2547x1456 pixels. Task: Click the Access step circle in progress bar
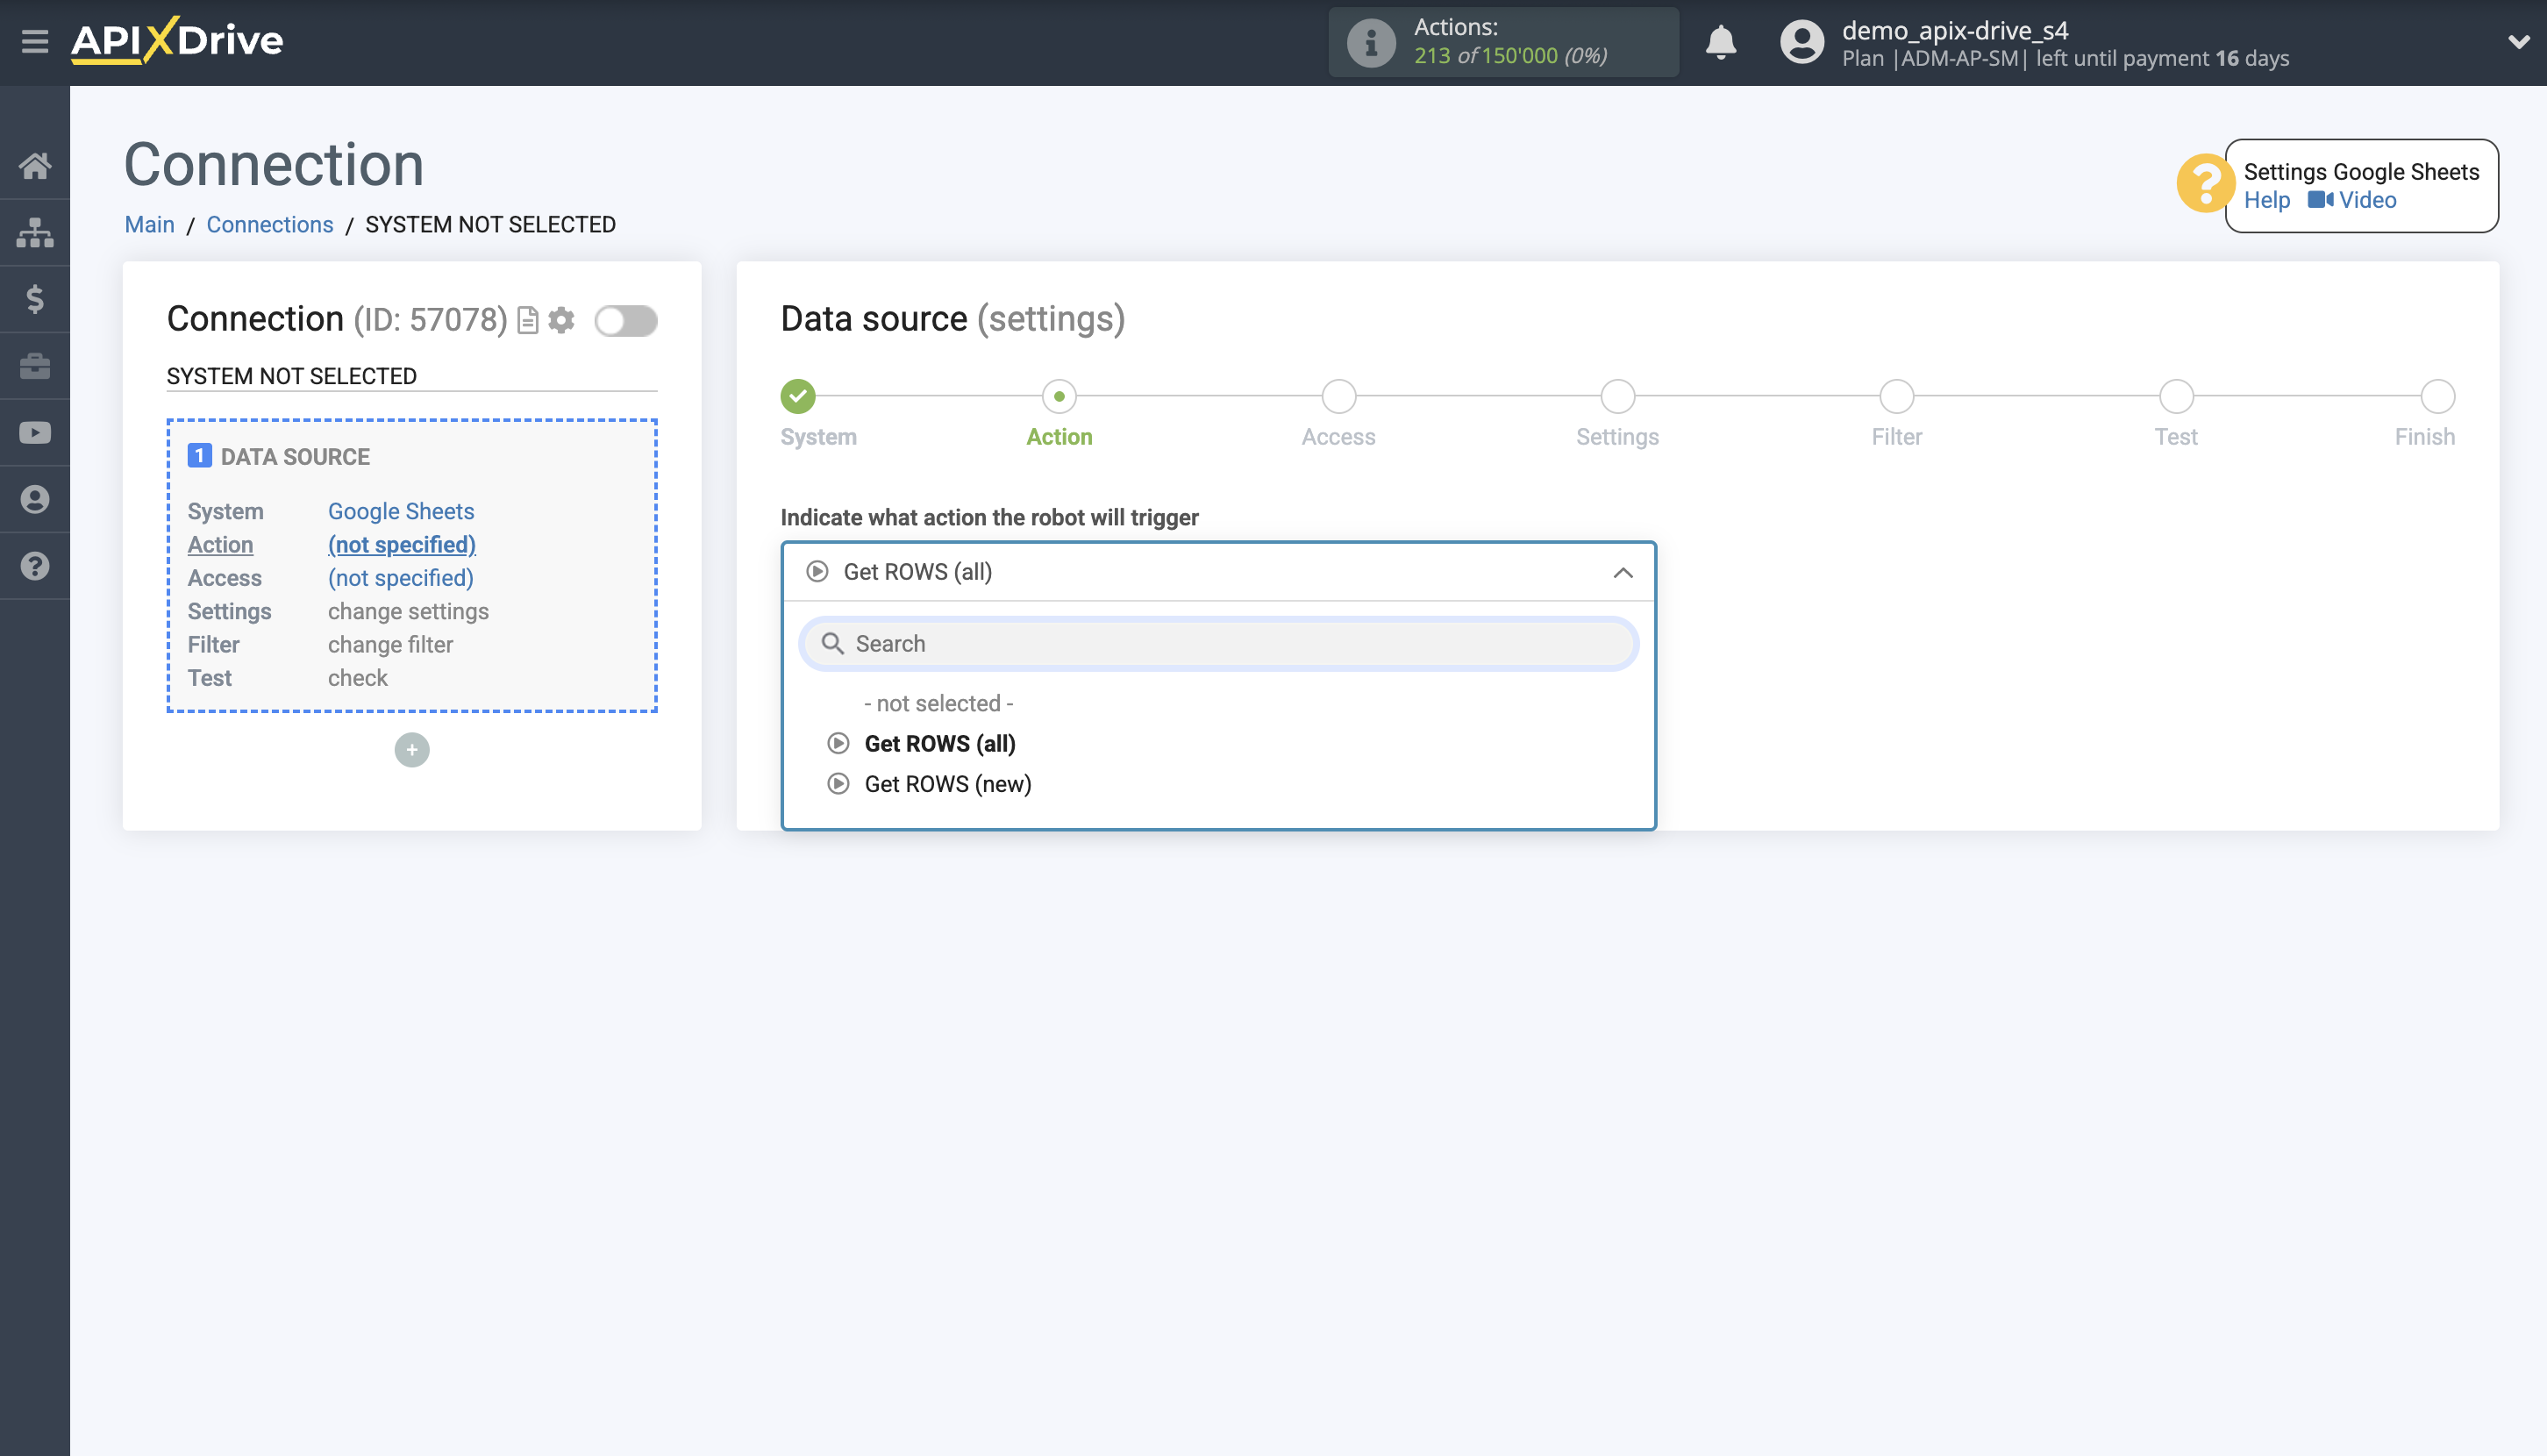[x=1338, y=396]
